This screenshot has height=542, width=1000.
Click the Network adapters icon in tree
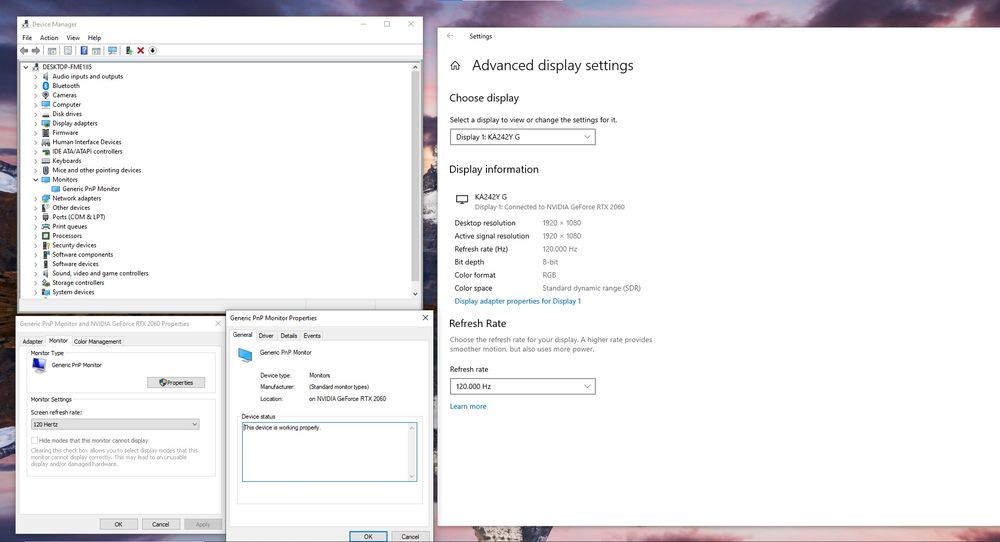click(46, 198)
